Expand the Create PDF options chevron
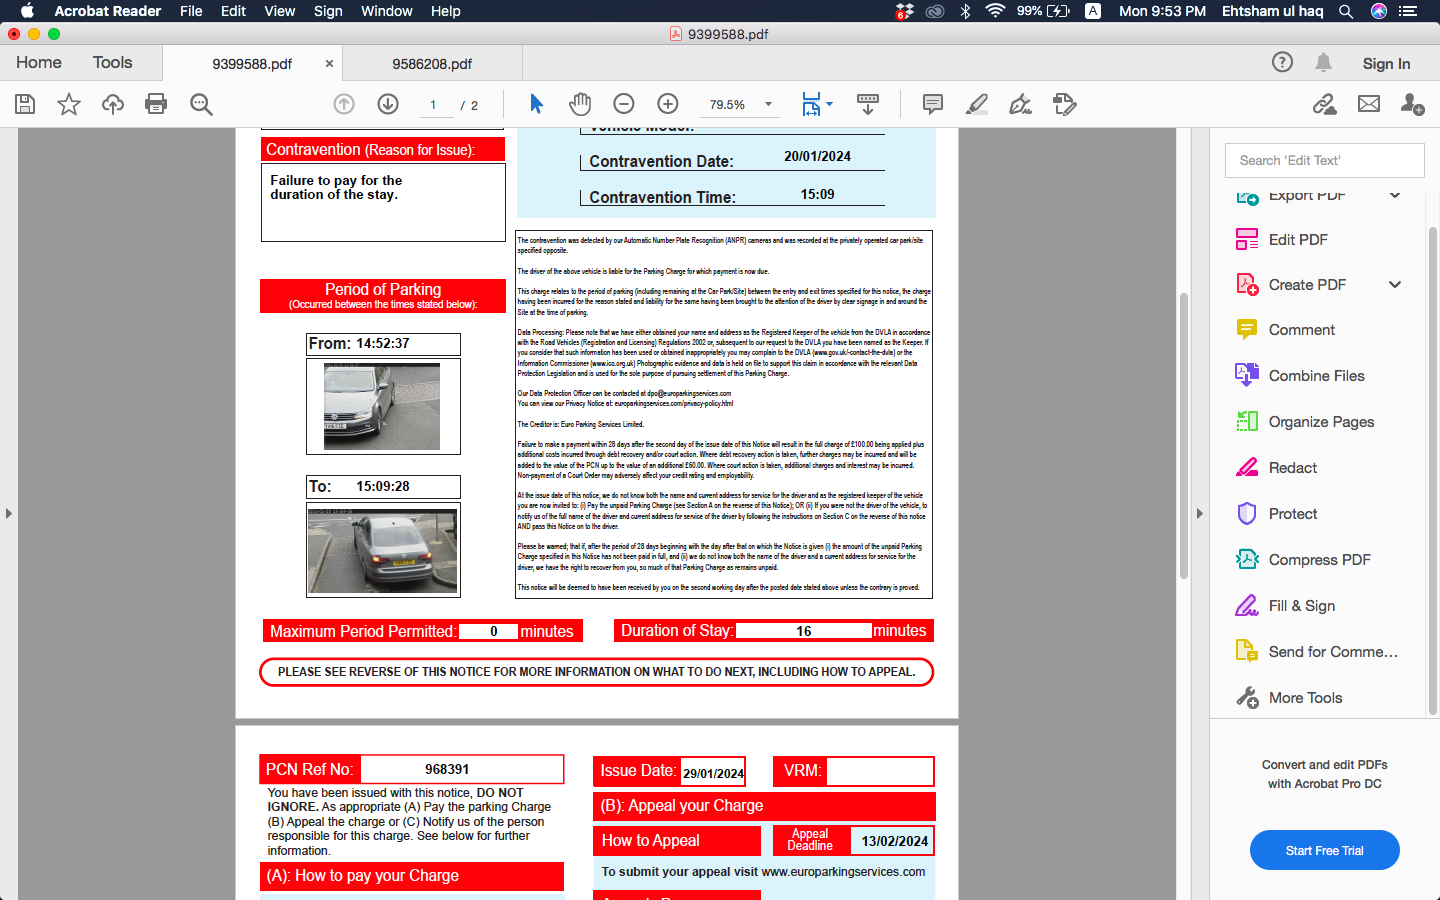This screenshot has height=900, width=1440. [1395, 284]
